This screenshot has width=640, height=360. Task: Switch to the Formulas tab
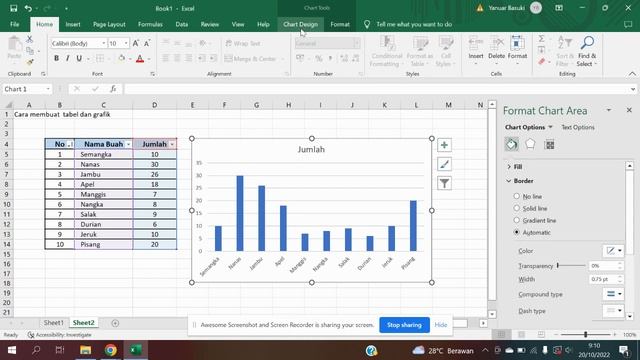click(150, 24)
